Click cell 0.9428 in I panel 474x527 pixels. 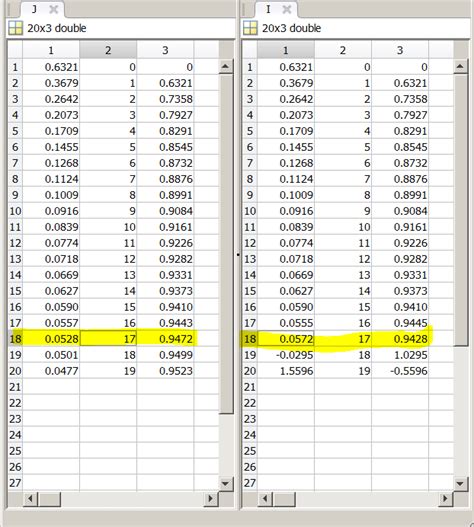[x=400, y=339]
